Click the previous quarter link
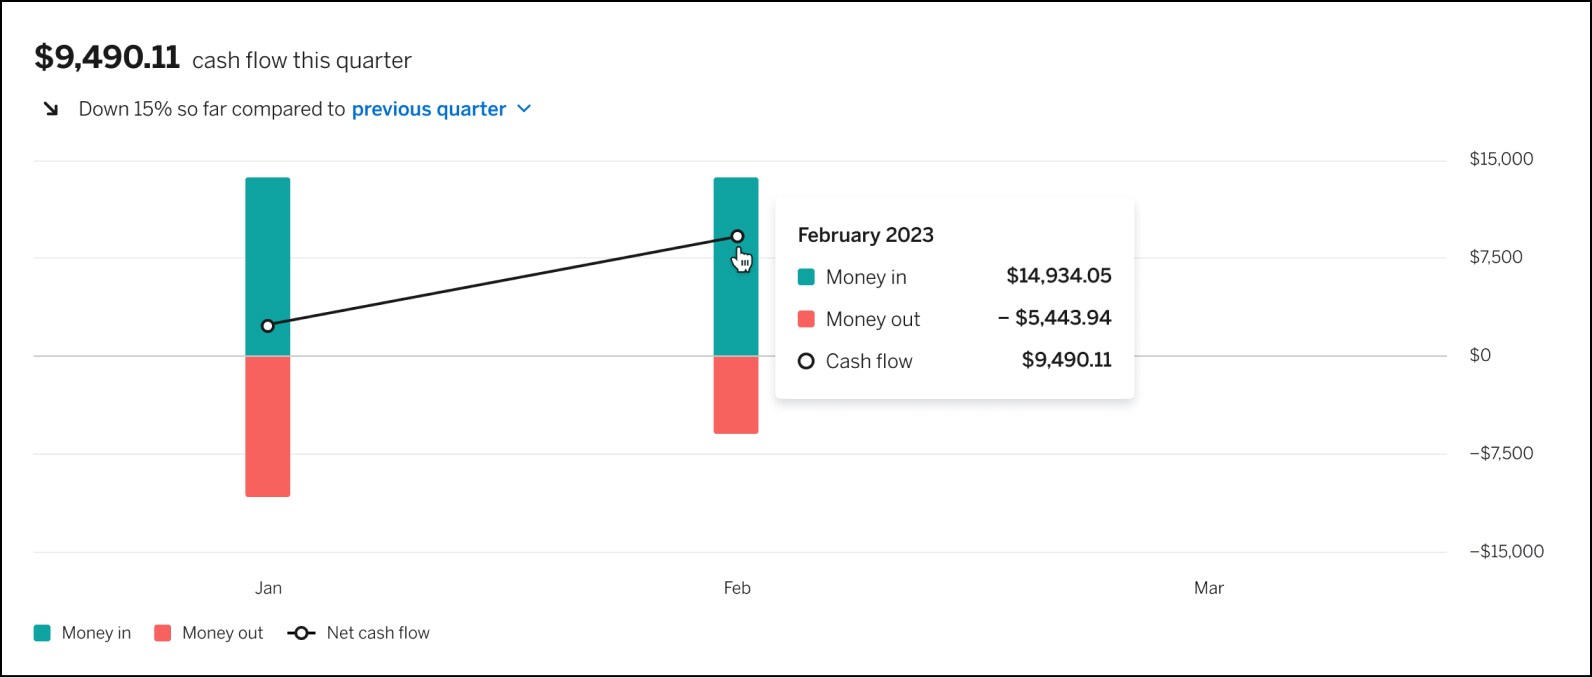 428,109
